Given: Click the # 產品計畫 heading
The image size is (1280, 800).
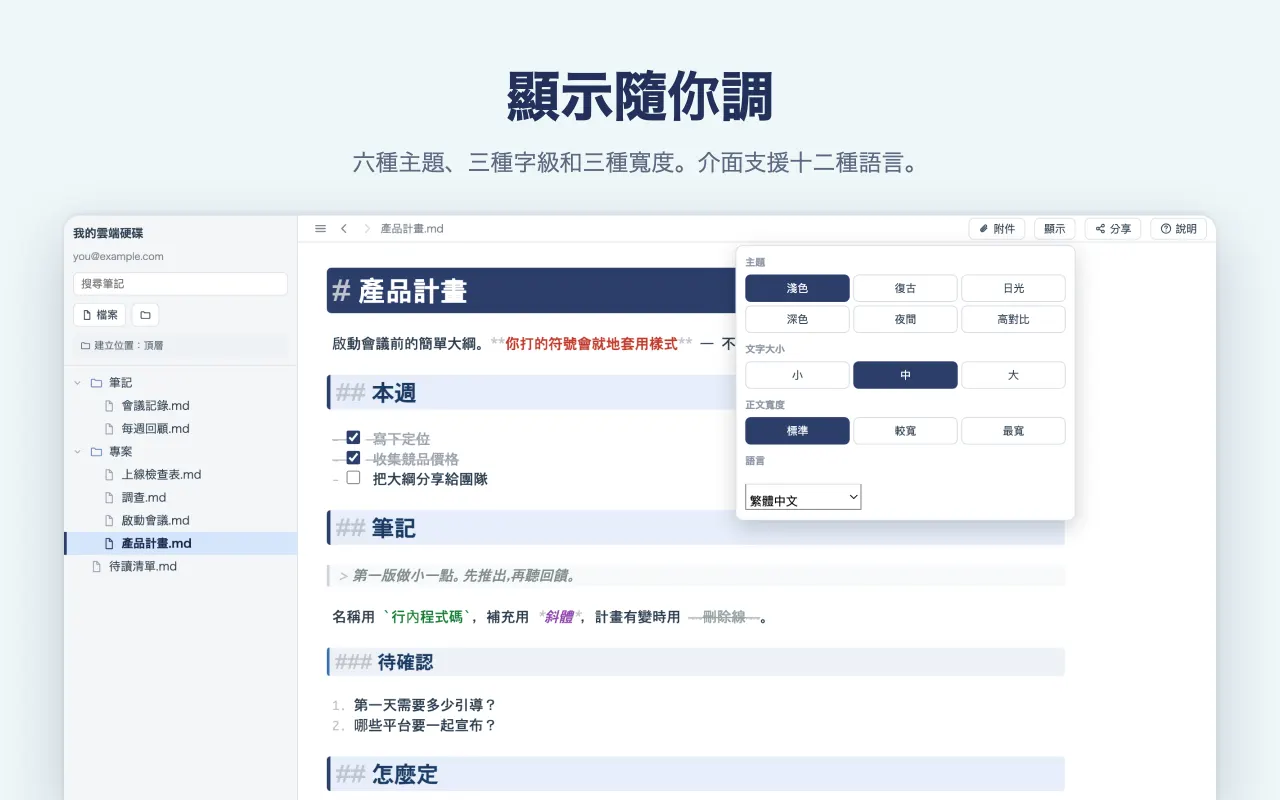Looking at the screenshot, I should pos(400,291).
